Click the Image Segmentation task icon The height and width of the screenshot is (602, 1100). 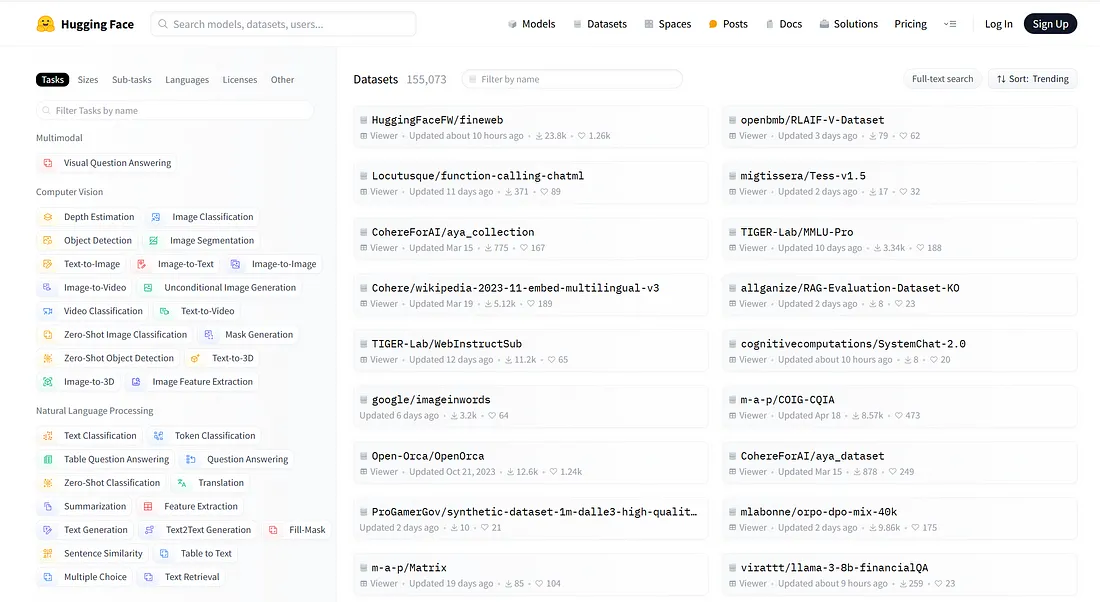tap(154, 241)
